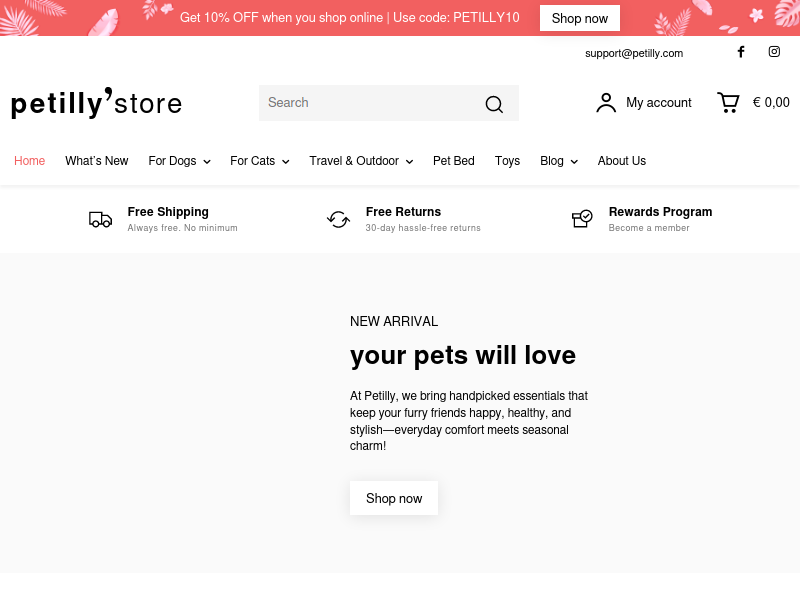Click the Free Returns heading

point(403,212)
